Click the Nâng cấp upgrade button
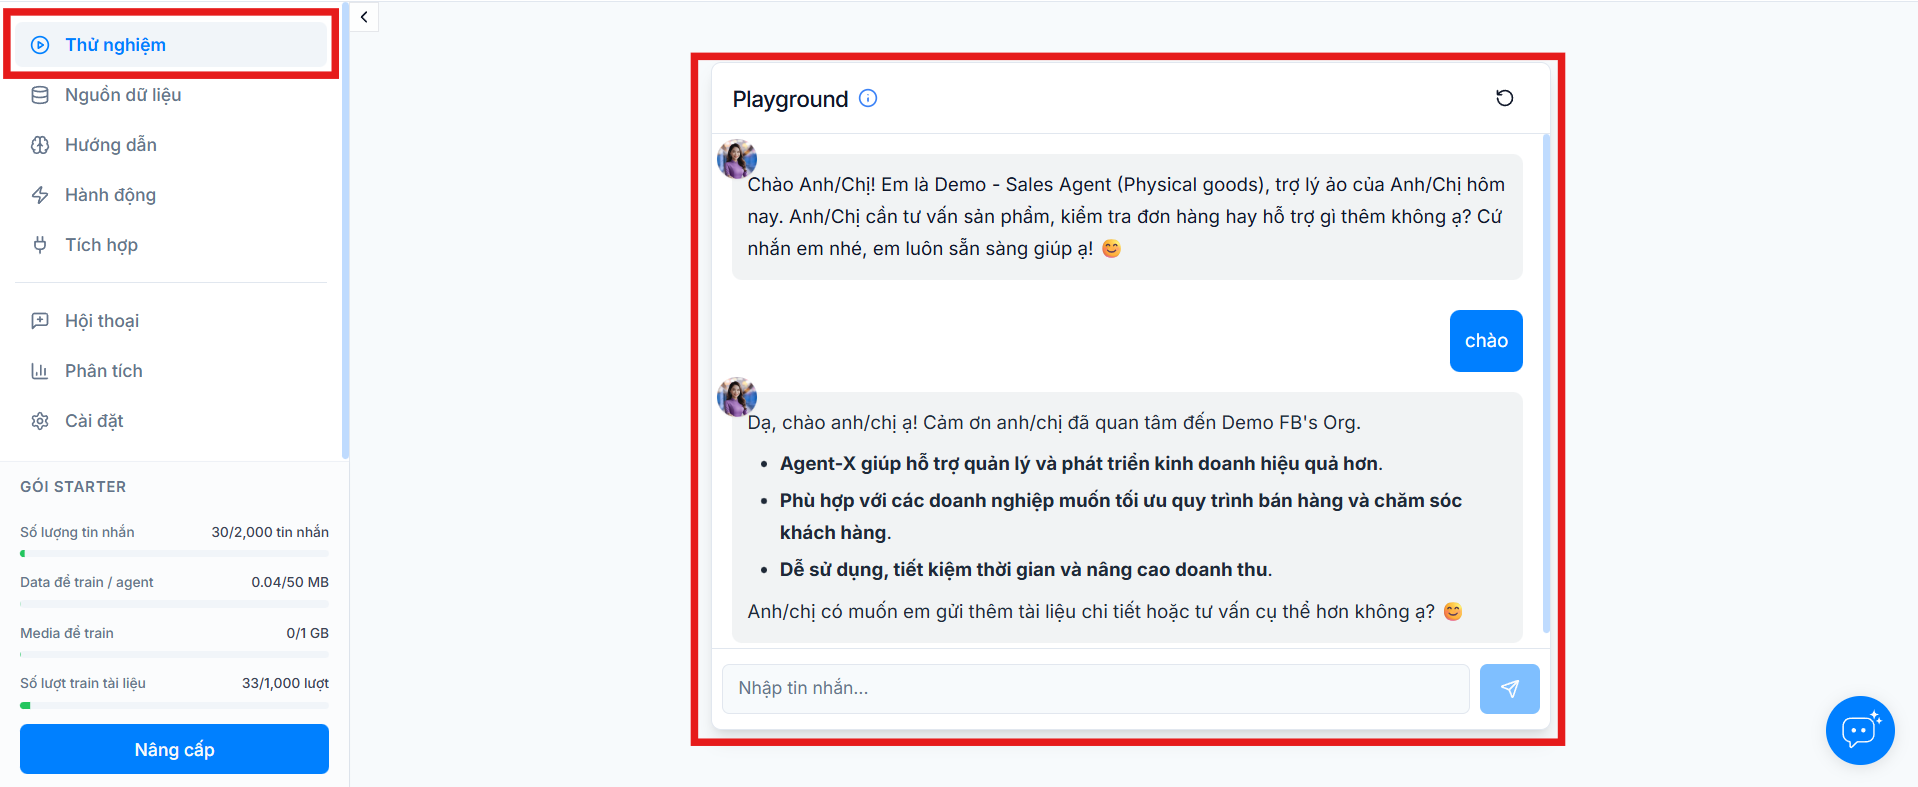 tap(174, 749)
